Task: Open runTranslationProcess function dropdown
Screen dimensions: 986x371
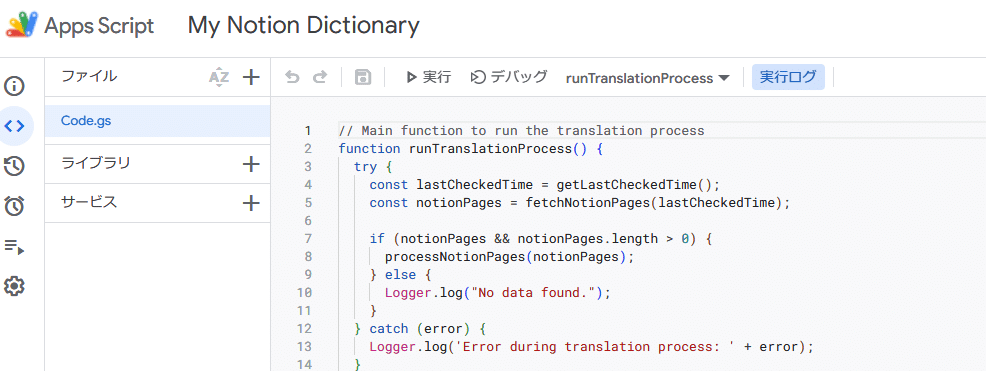Action: [x=648, y=78]
